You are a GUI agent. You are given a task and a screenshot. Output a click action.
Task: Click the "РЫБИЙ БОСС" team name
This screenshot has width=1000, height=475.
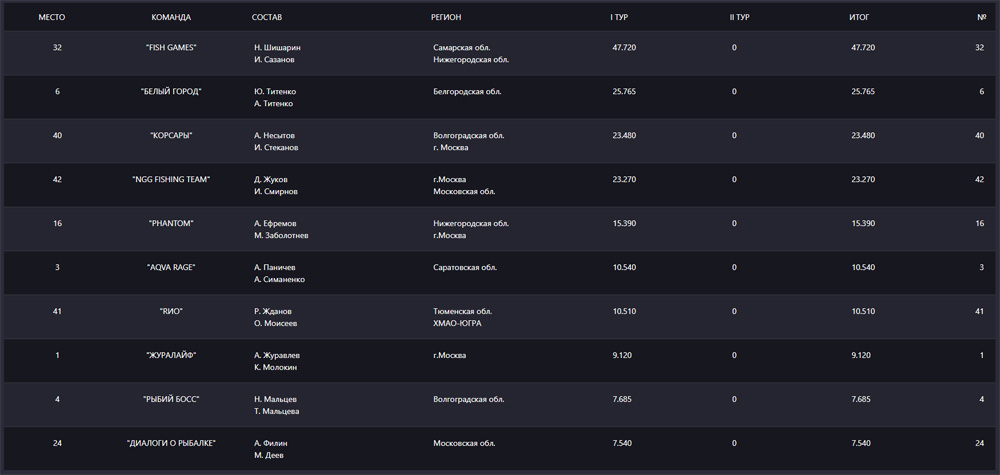171,399
